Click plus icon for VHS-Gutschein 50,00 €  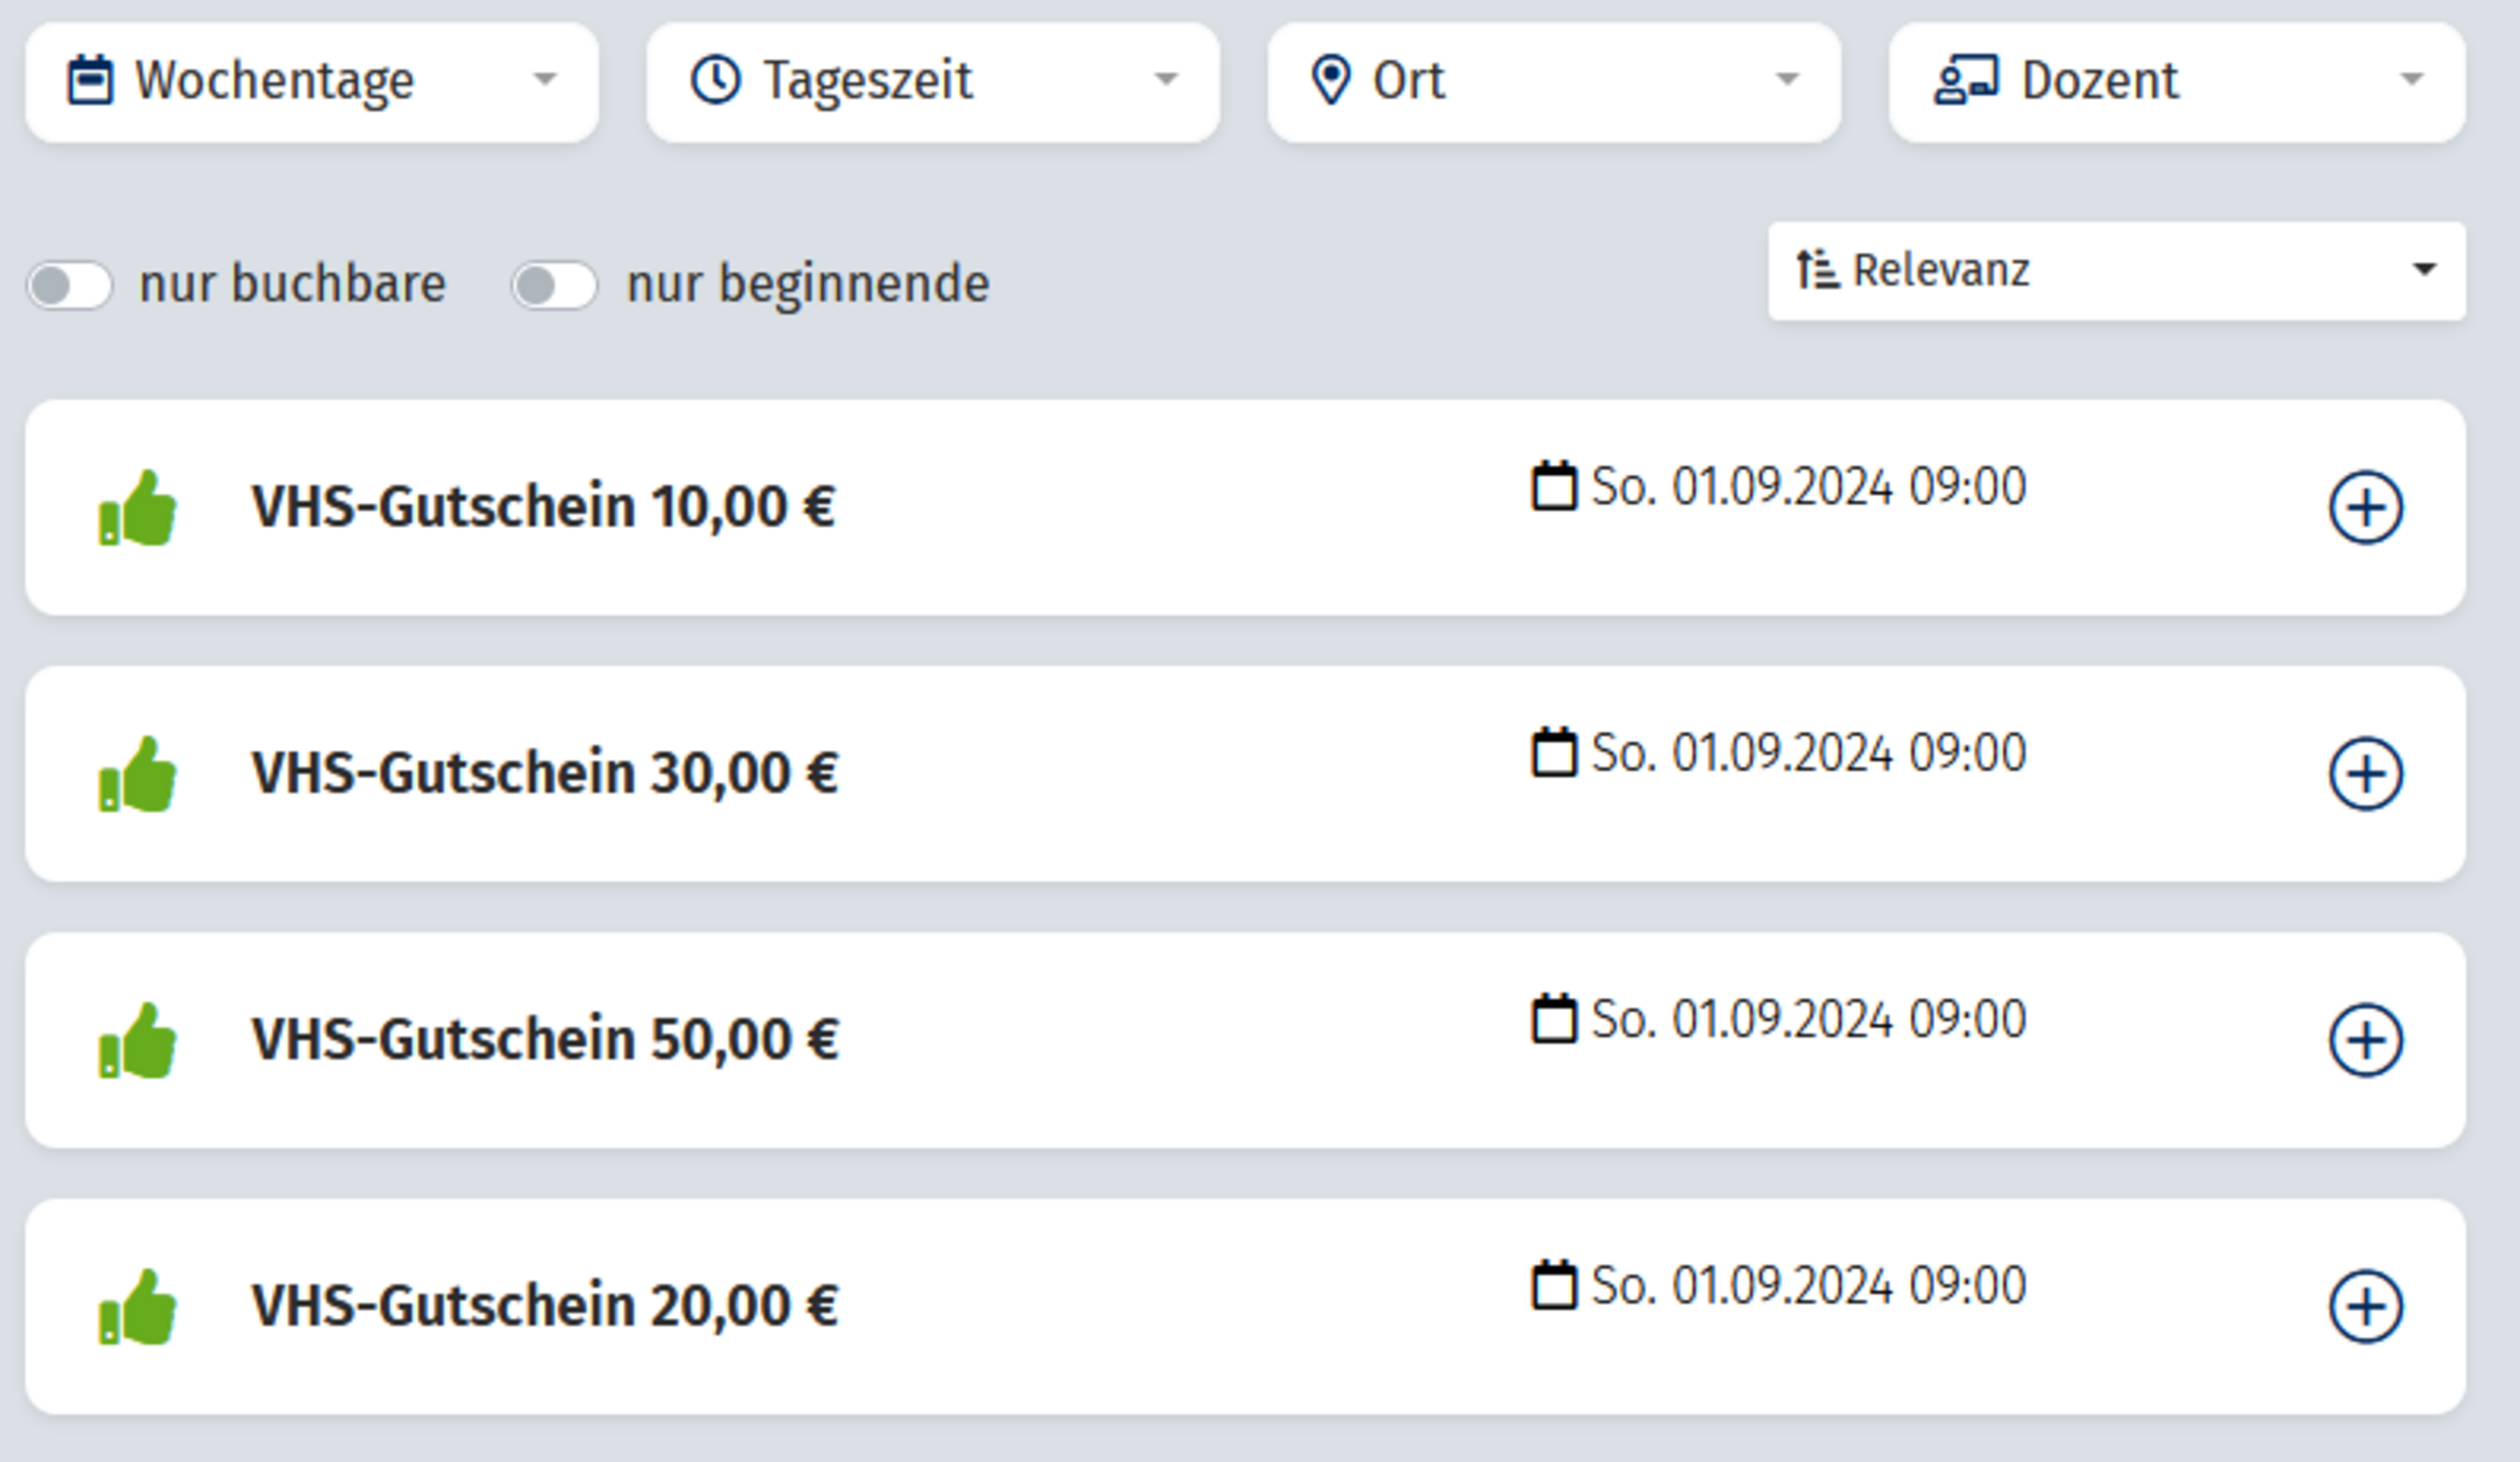point(2365,1040)
